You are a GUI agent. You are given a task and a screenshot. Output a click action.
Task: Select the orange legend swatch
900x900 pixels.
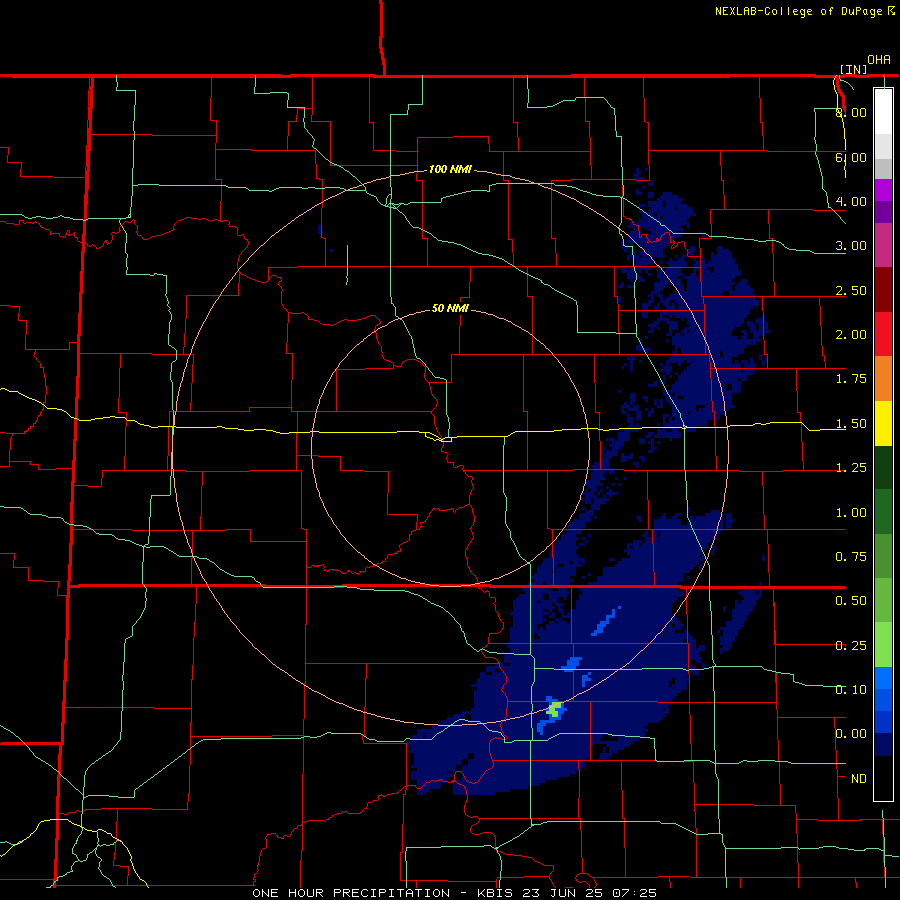pos(883,379)
